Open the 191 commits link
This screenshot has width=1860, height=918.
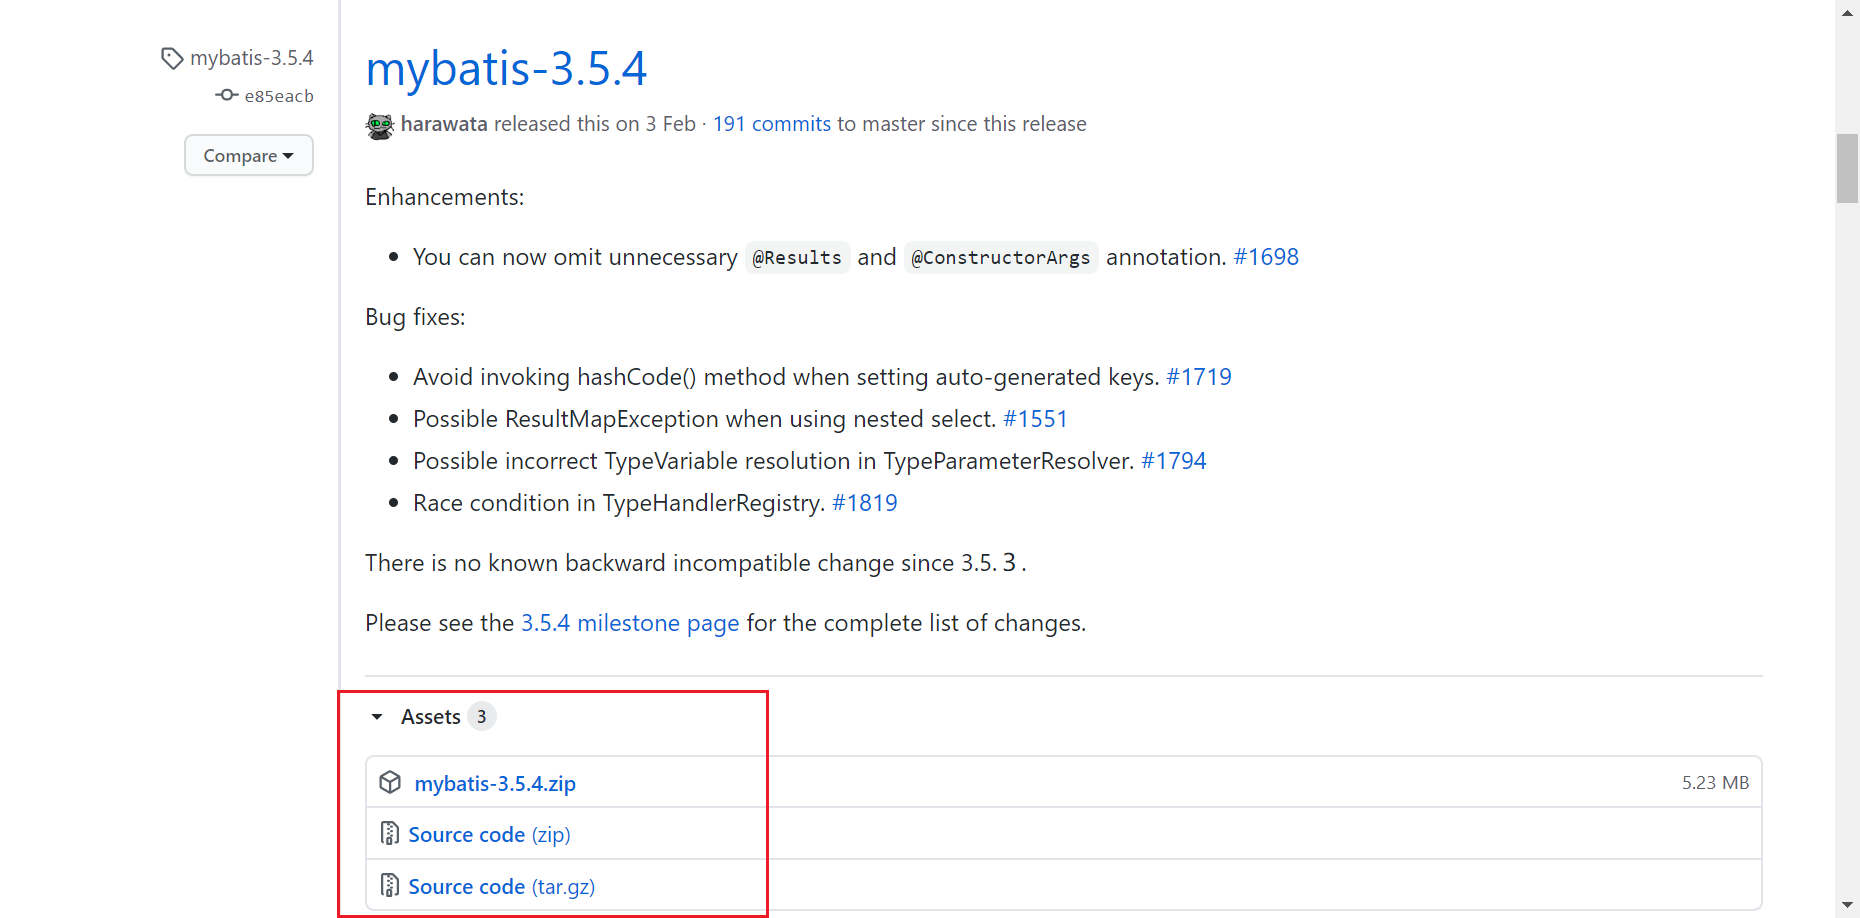coord(771,123)
